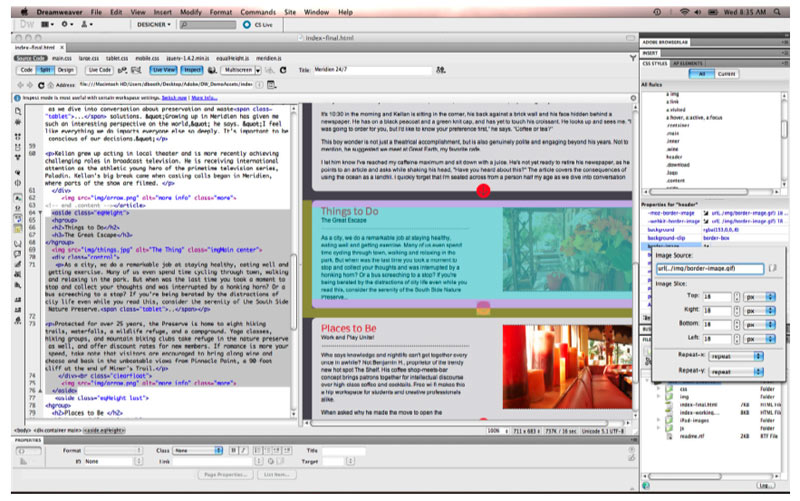This screenshot has height=501, width=800.
Task: Expand the js folder in Files
Action: pyautogui.click(x=658, y=429)
